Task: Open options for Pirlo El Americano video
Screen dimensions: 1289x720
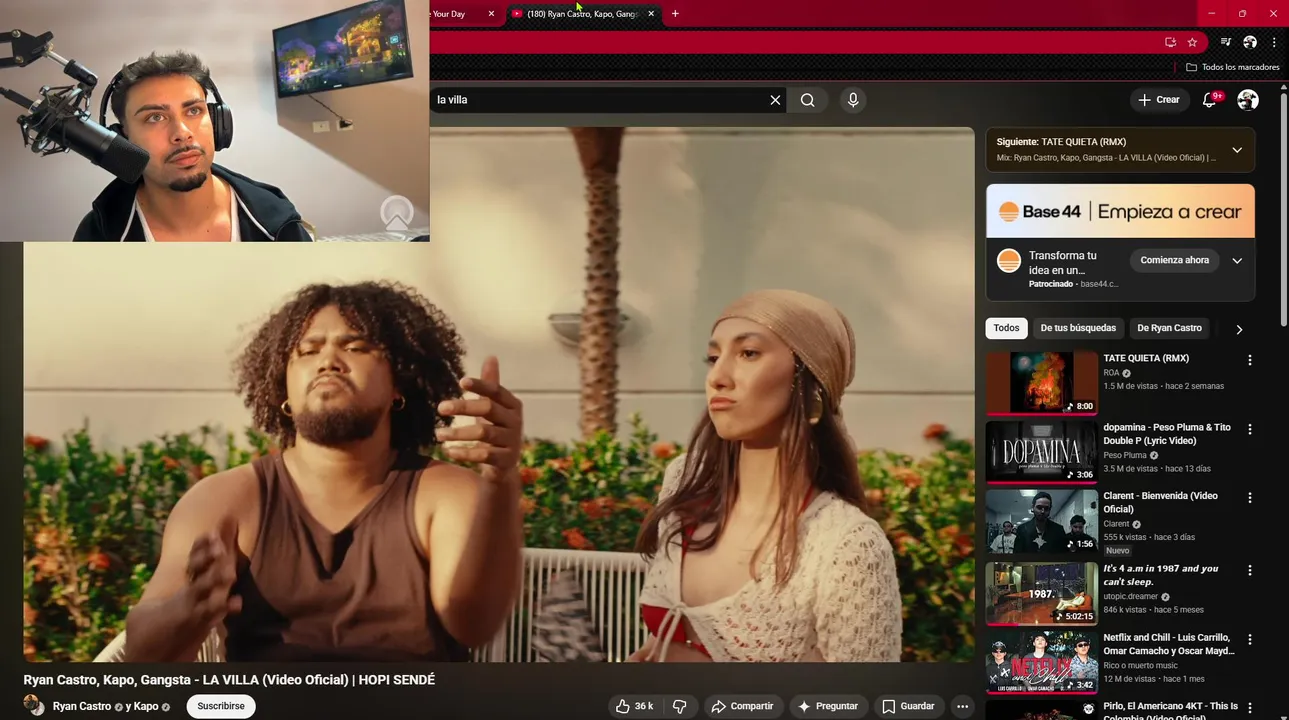Action: pos(1249,708)
